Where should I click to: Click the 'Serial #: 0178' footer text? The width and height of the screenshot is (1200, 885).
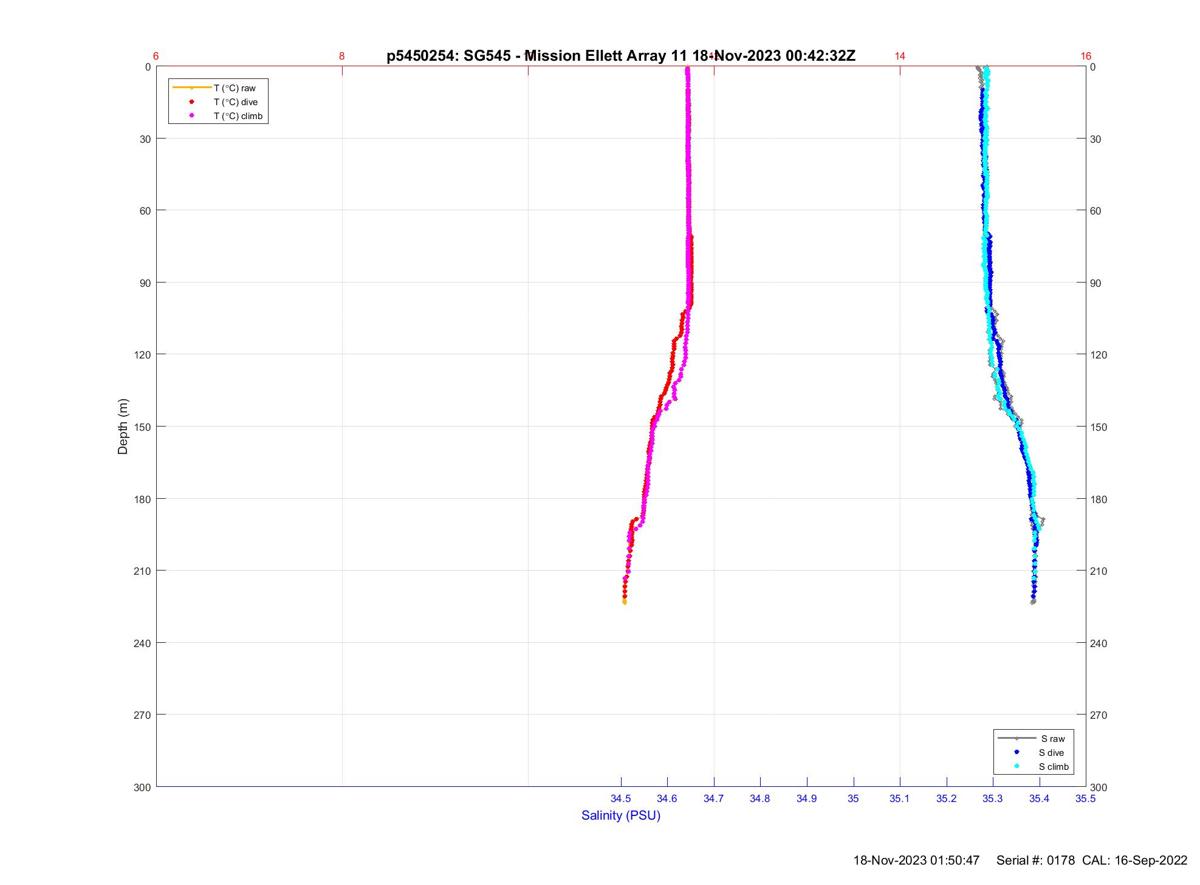point(1034,860)
